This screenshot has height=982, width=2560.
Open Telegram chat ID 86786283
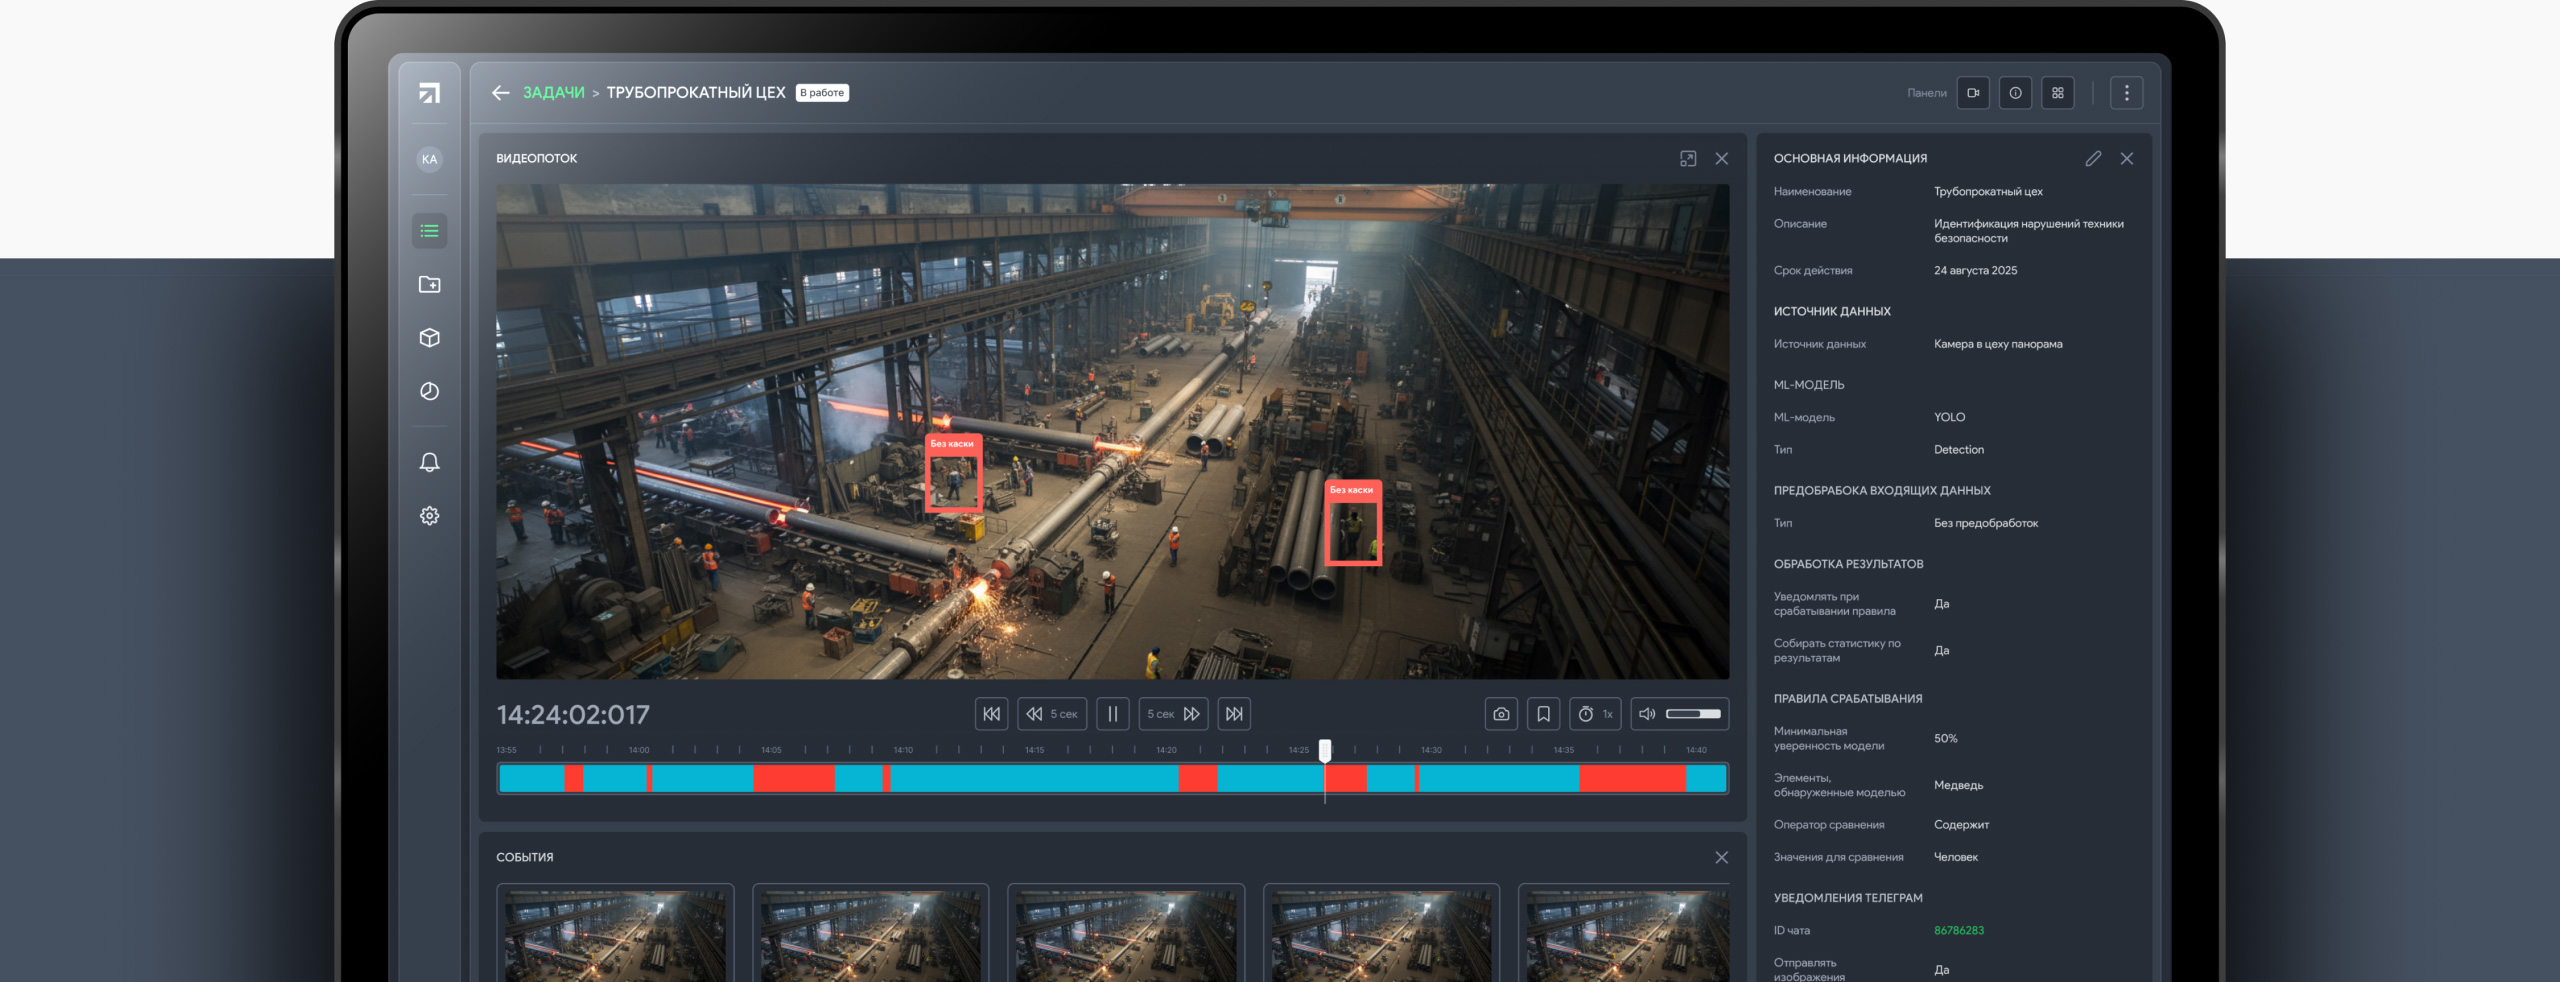1958,930
